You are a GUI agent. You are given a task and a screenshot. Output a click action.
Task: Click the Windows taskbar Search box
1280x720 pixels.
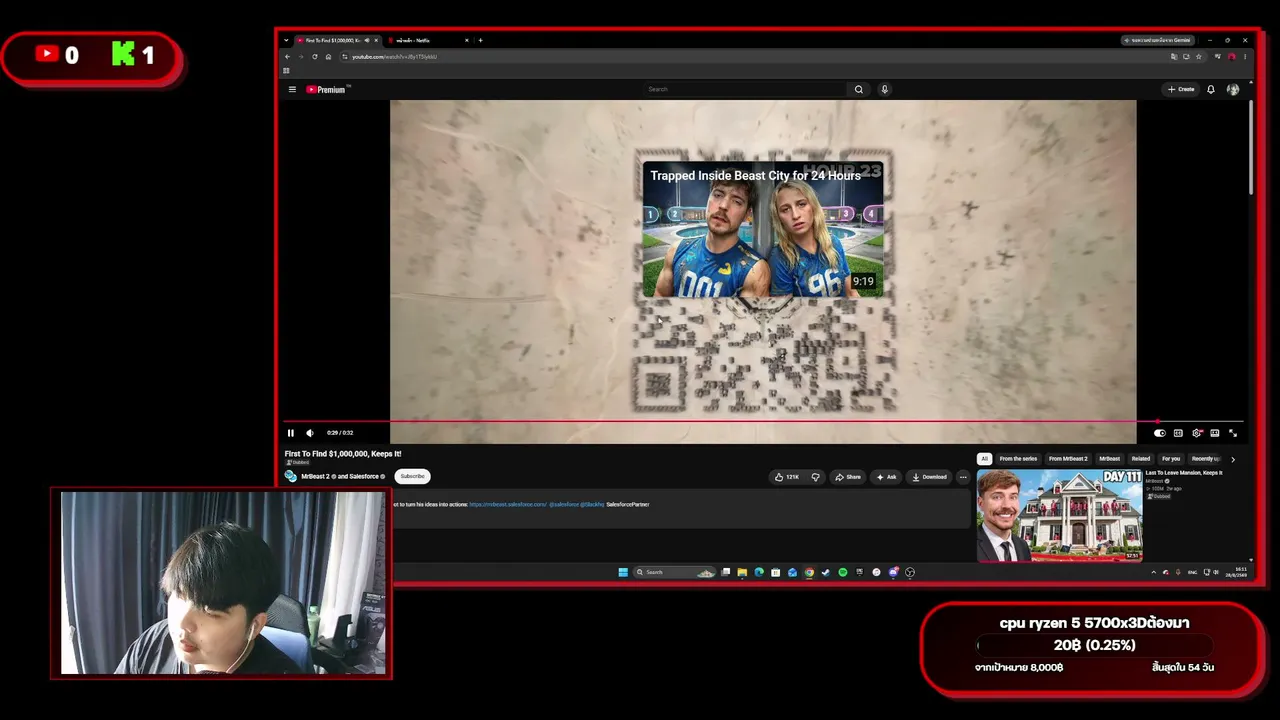676,573
